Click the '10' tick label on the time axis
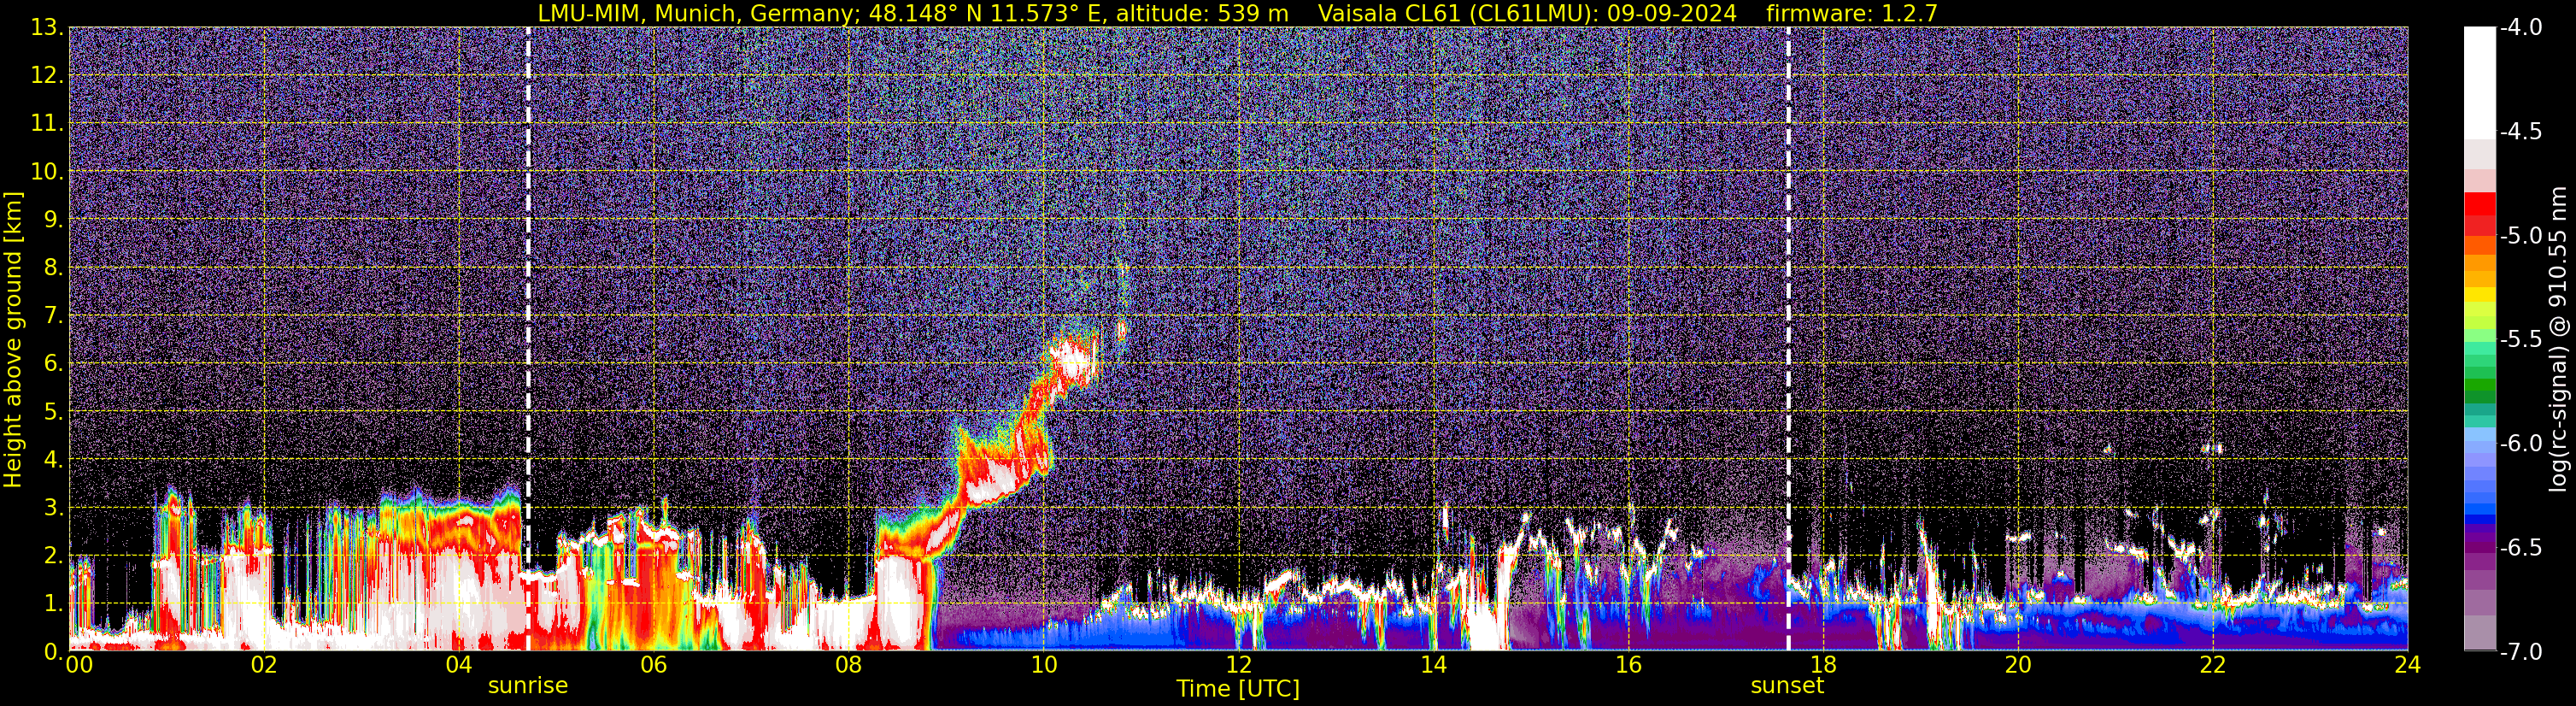 coord(1043,665)
